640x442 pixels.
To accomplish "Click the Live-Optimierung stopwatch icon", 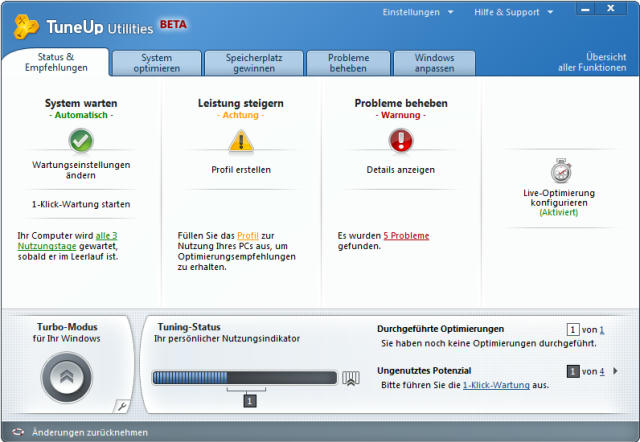I will (x=561, y=171).
